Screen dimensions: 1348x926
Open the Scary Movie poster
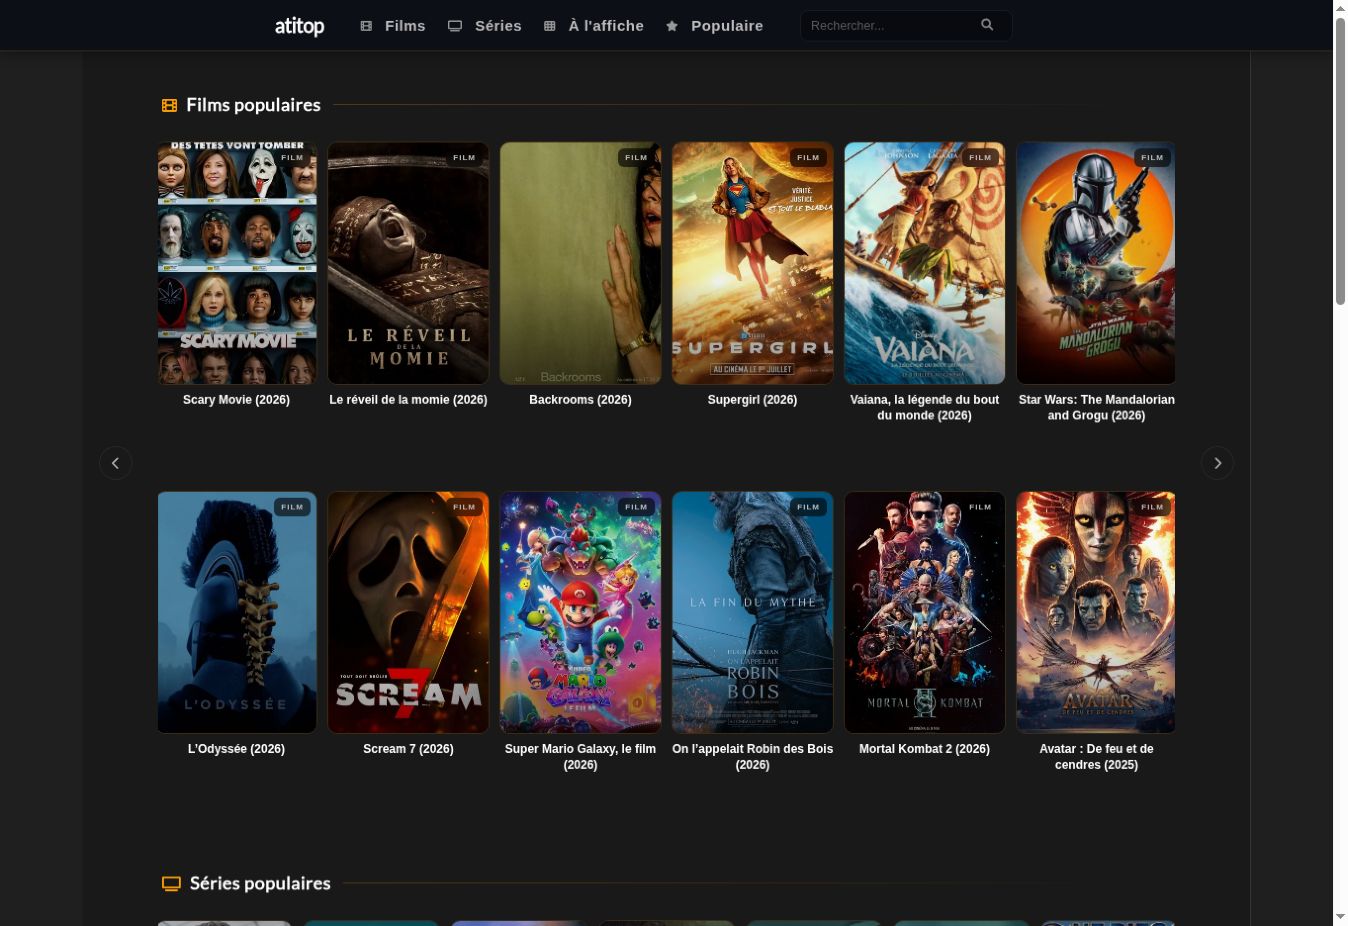237,263
